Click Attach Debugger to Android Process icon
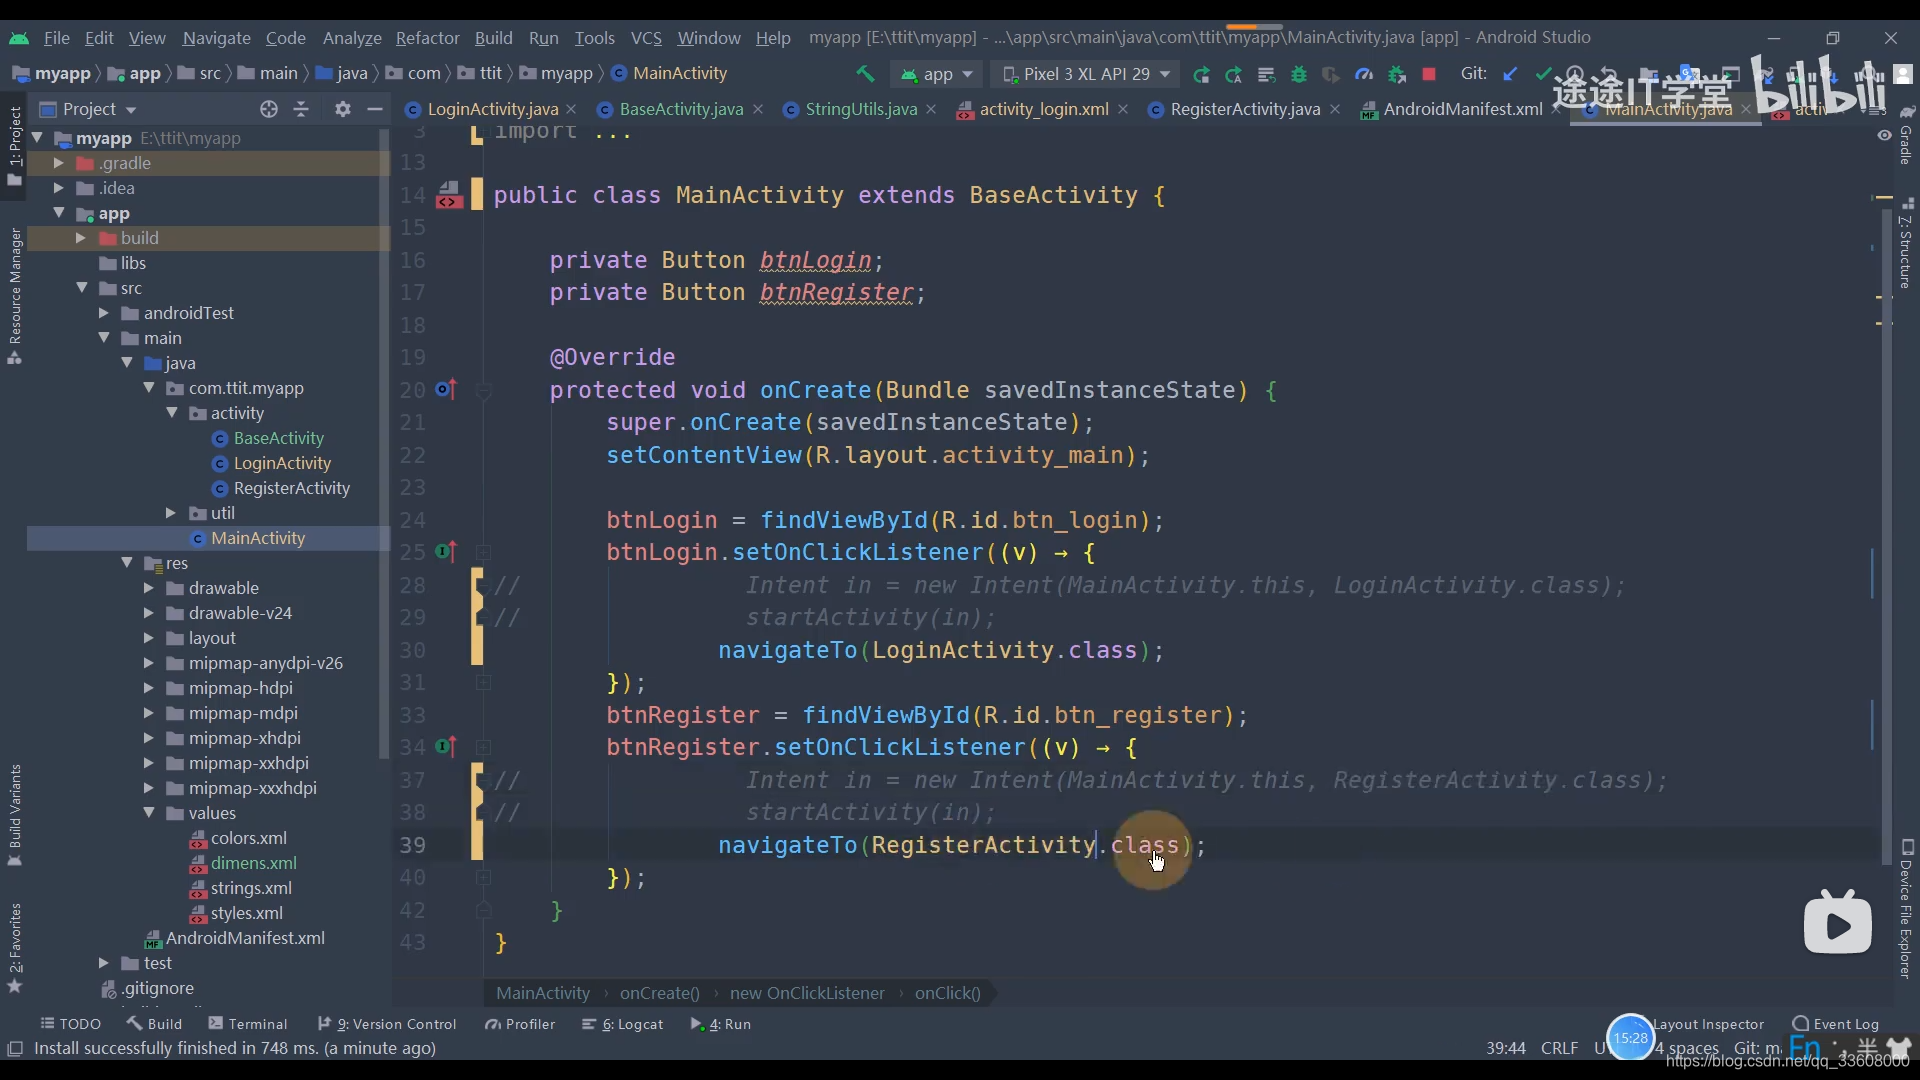Viewport: 1920px width, 1080px height. pos(1397,74)
